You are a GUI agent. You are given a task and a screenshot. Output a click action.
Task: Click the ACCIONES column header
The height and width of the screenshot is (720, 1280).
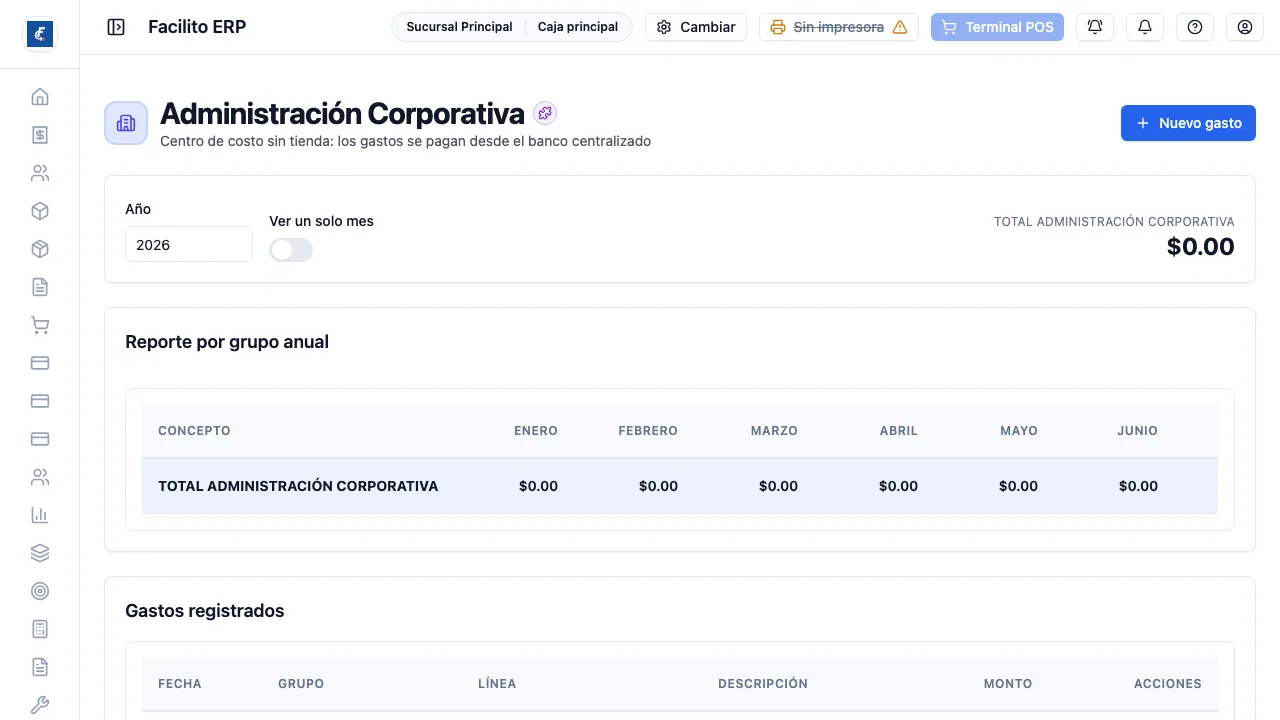pyautogui.click(x=1168, y=684)
